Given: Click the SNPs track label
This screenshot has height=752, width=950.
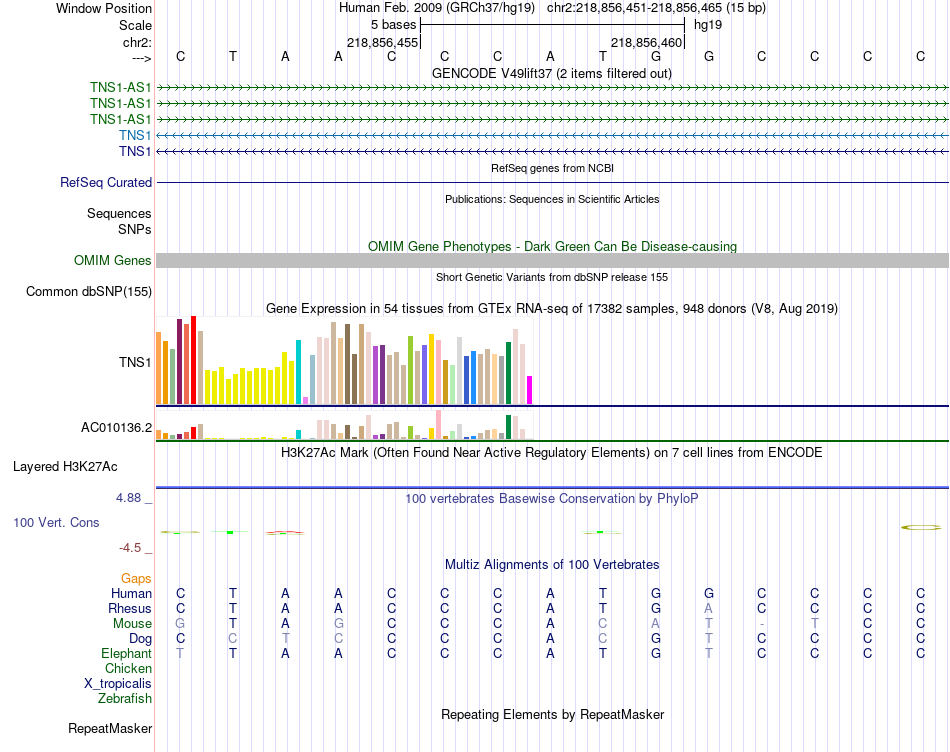Looking at the screenshot, I should point(135,229).
